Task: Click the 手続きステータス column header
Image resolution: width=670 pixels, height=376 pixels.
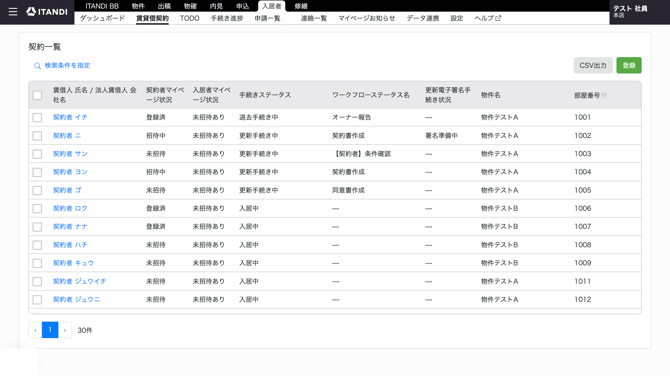Action: point(265,95)
